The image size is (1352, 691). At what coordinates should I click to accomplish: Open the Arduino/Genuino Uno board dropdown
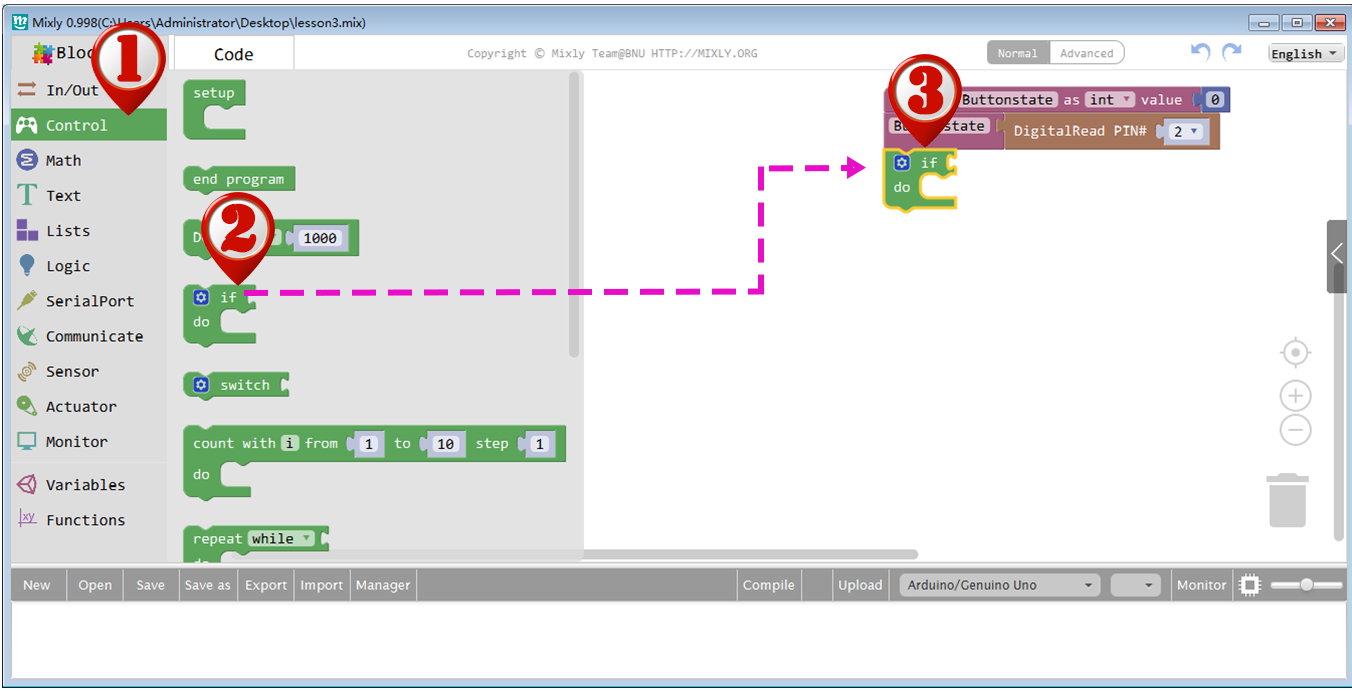pyautogui.click(x=1000, y=585)
